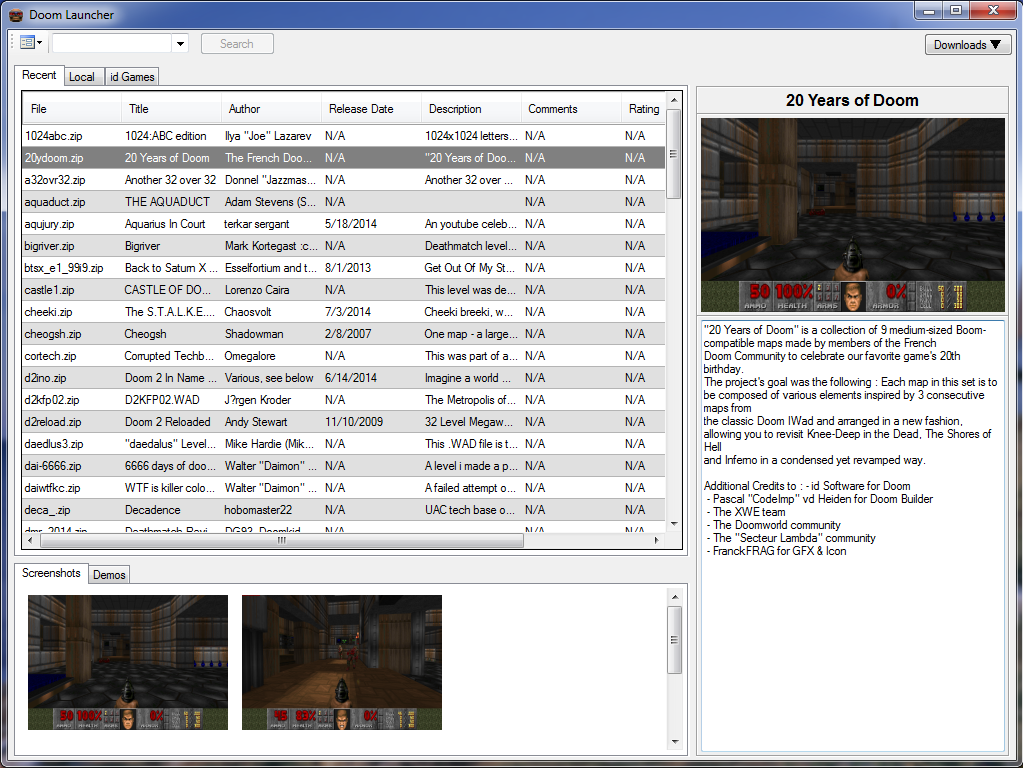Sort by the Release Date column header
1023x769 pixels.
tap(371, 109)
